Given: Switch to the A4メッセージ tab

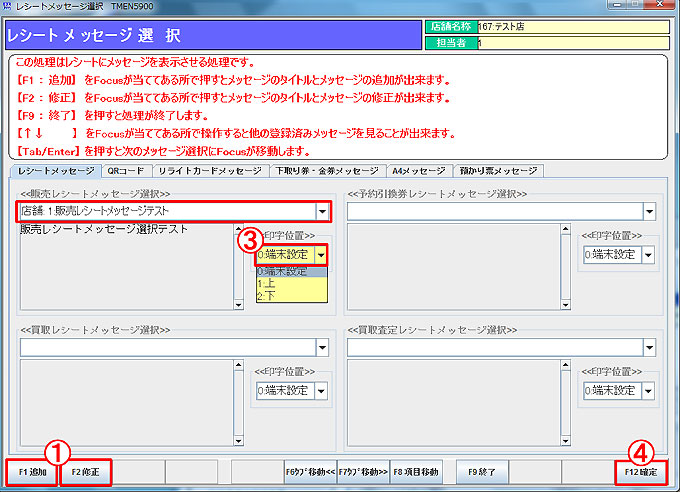Looking at the screenshot, I should click(x=419, y=171).
